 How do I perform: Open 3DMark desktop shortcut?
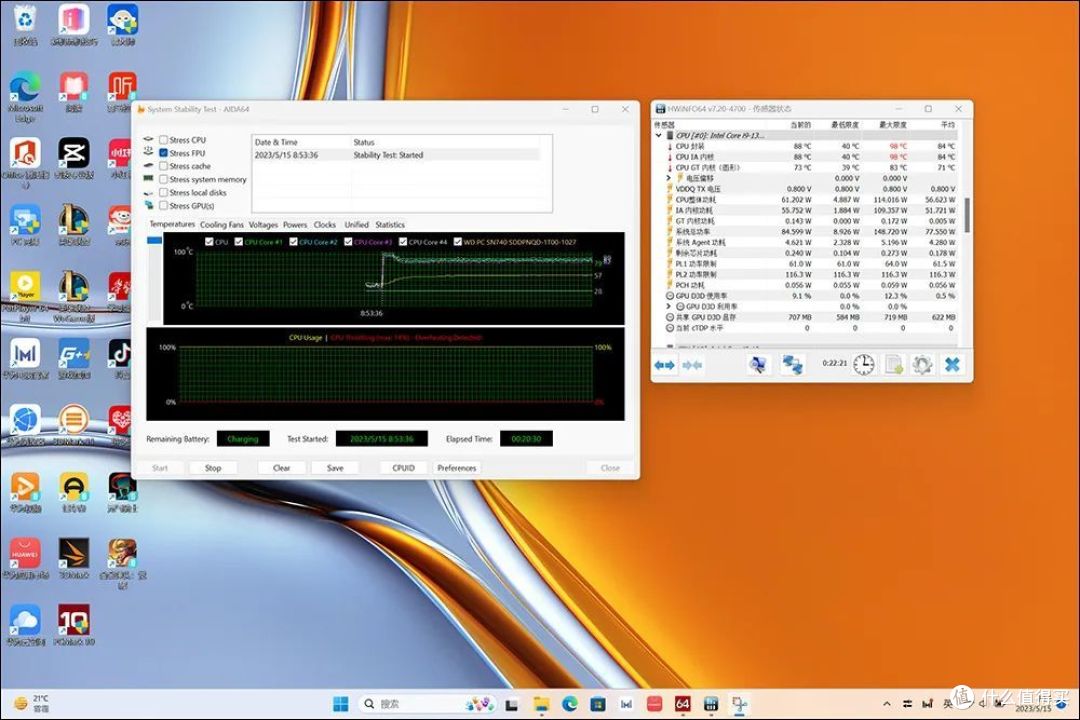[x=74, y=558]
